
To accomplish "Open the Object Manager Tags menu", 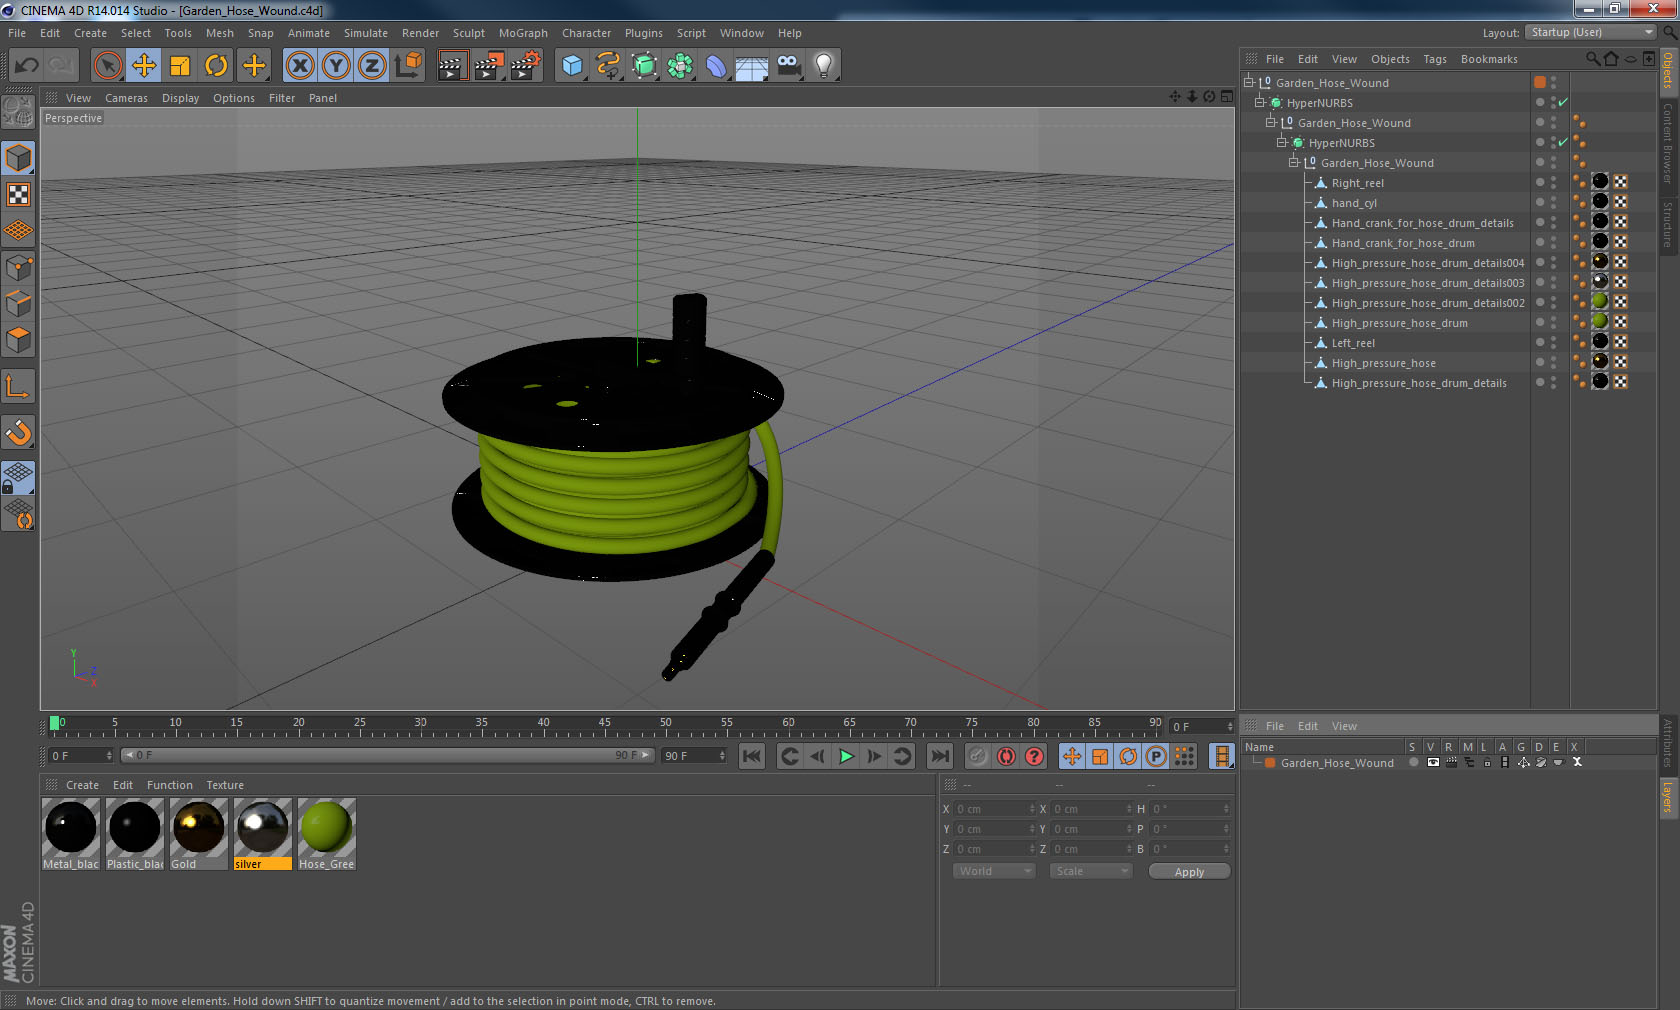I will click(1435, 59).
